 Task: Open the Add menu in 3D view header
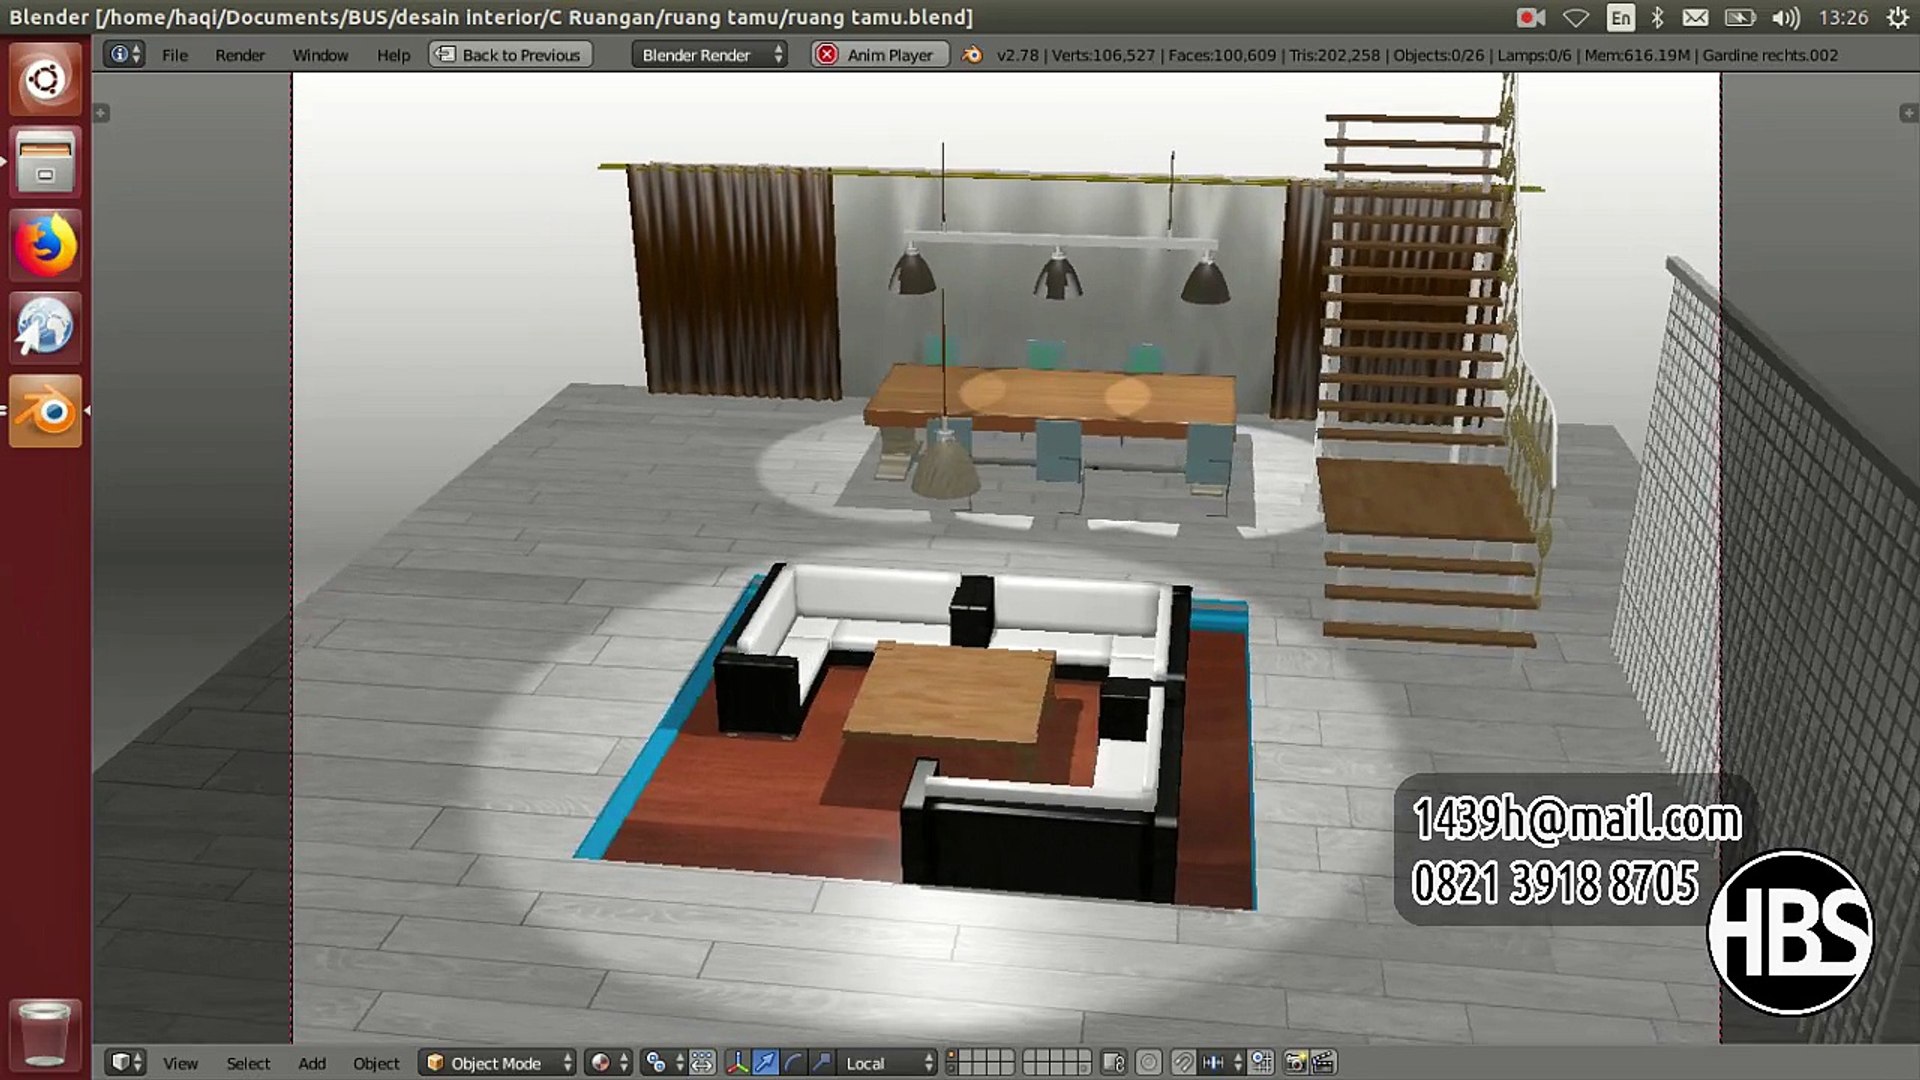(312, 1063)
